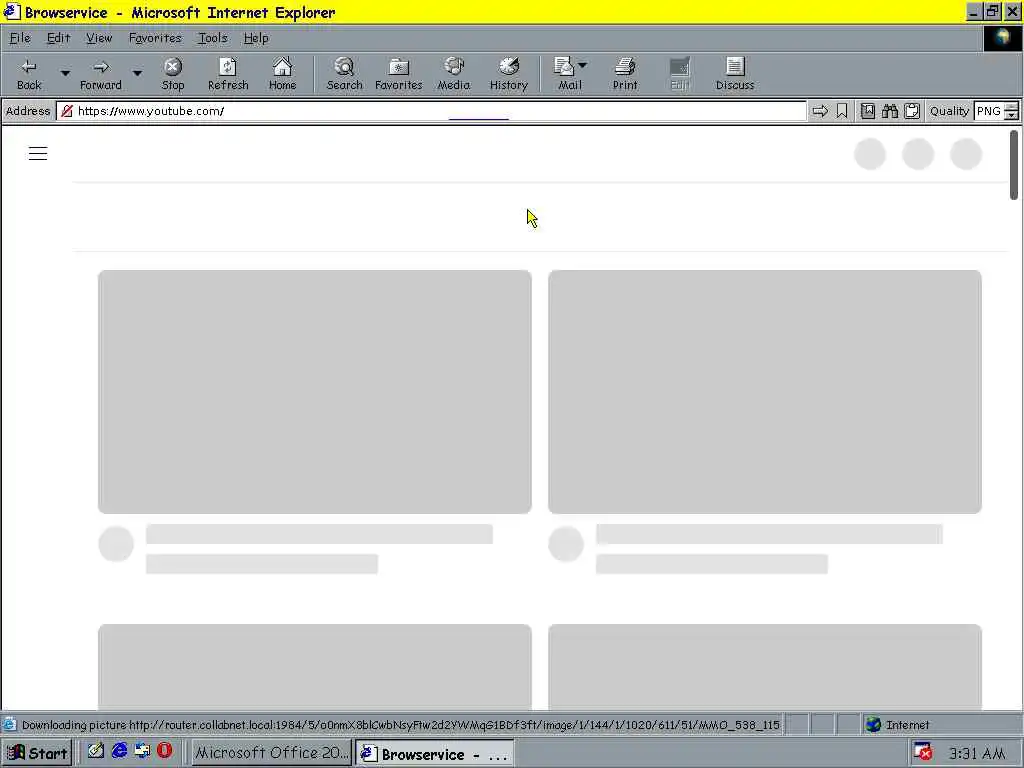This screenshot has height=768, width=1024.
Task: Click the top-left video placeholder thumbnail
Action: [x=315, y=392]
